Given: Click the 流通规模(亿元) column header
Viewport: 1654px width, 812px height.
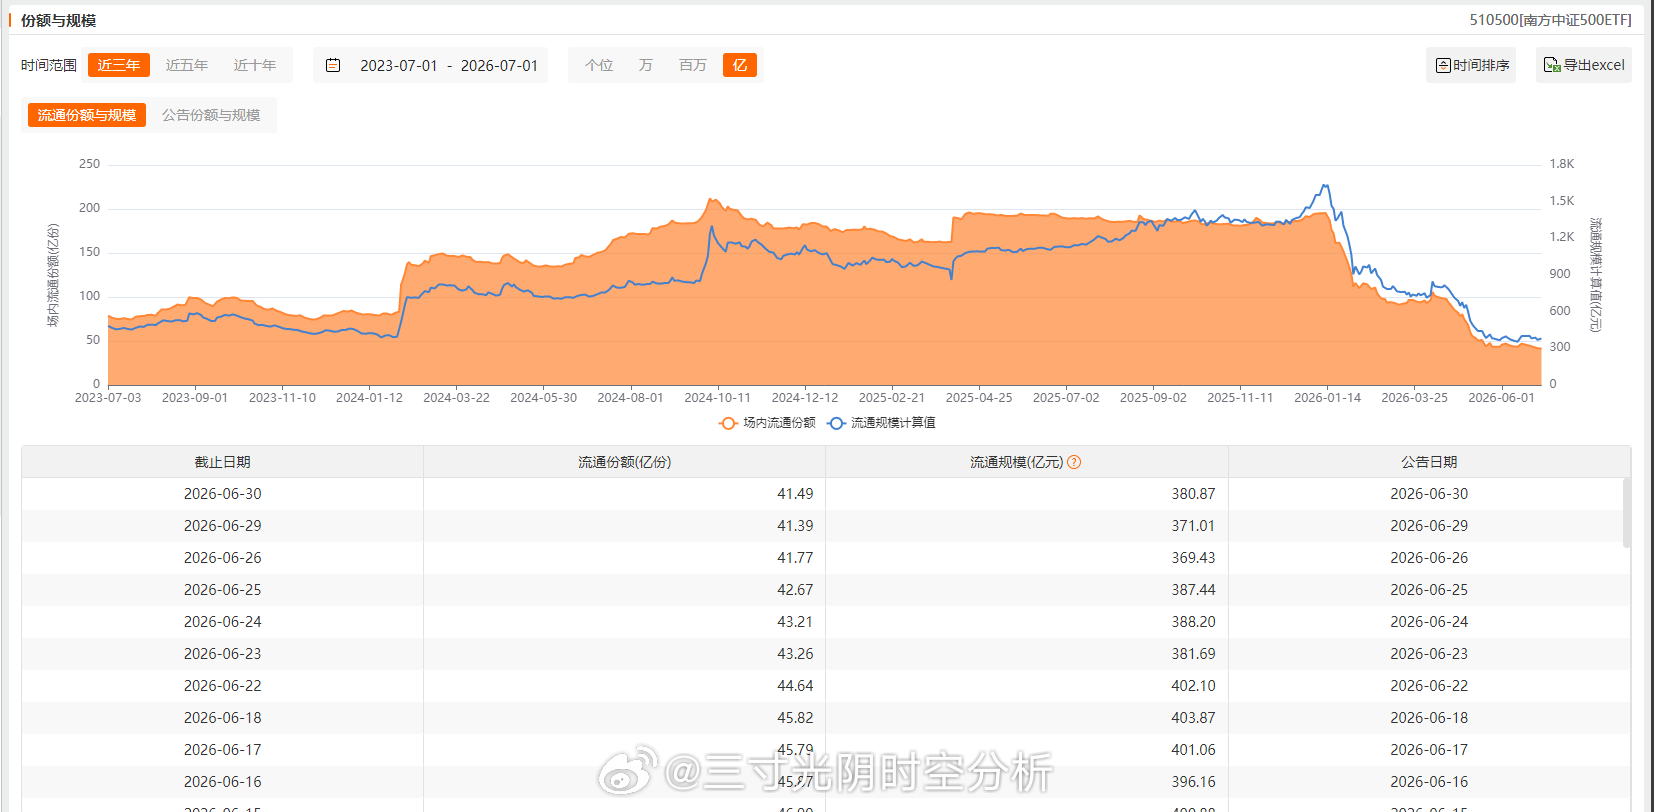Looking at the screenshot, I should pos(1026,462).
